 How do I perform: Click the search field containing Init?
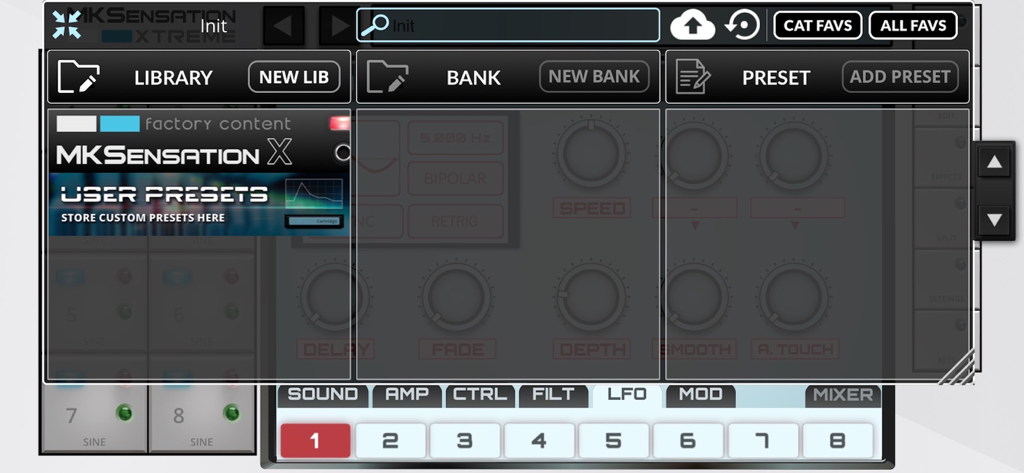pos(508,25)
